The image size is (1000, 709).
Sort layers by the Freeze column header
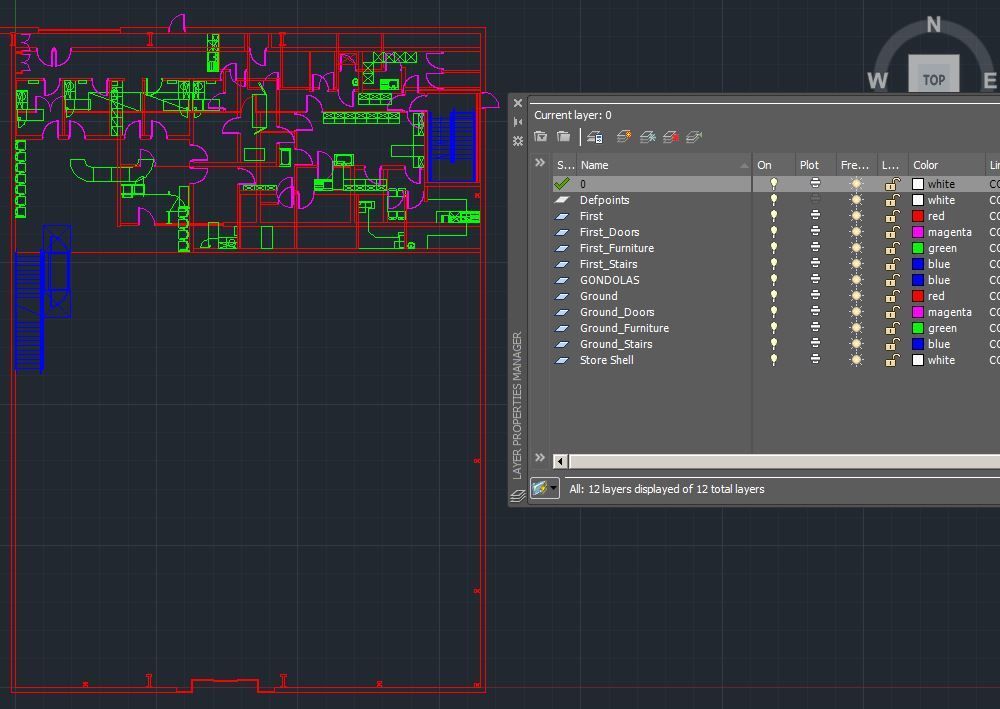(x=856, y=165)
